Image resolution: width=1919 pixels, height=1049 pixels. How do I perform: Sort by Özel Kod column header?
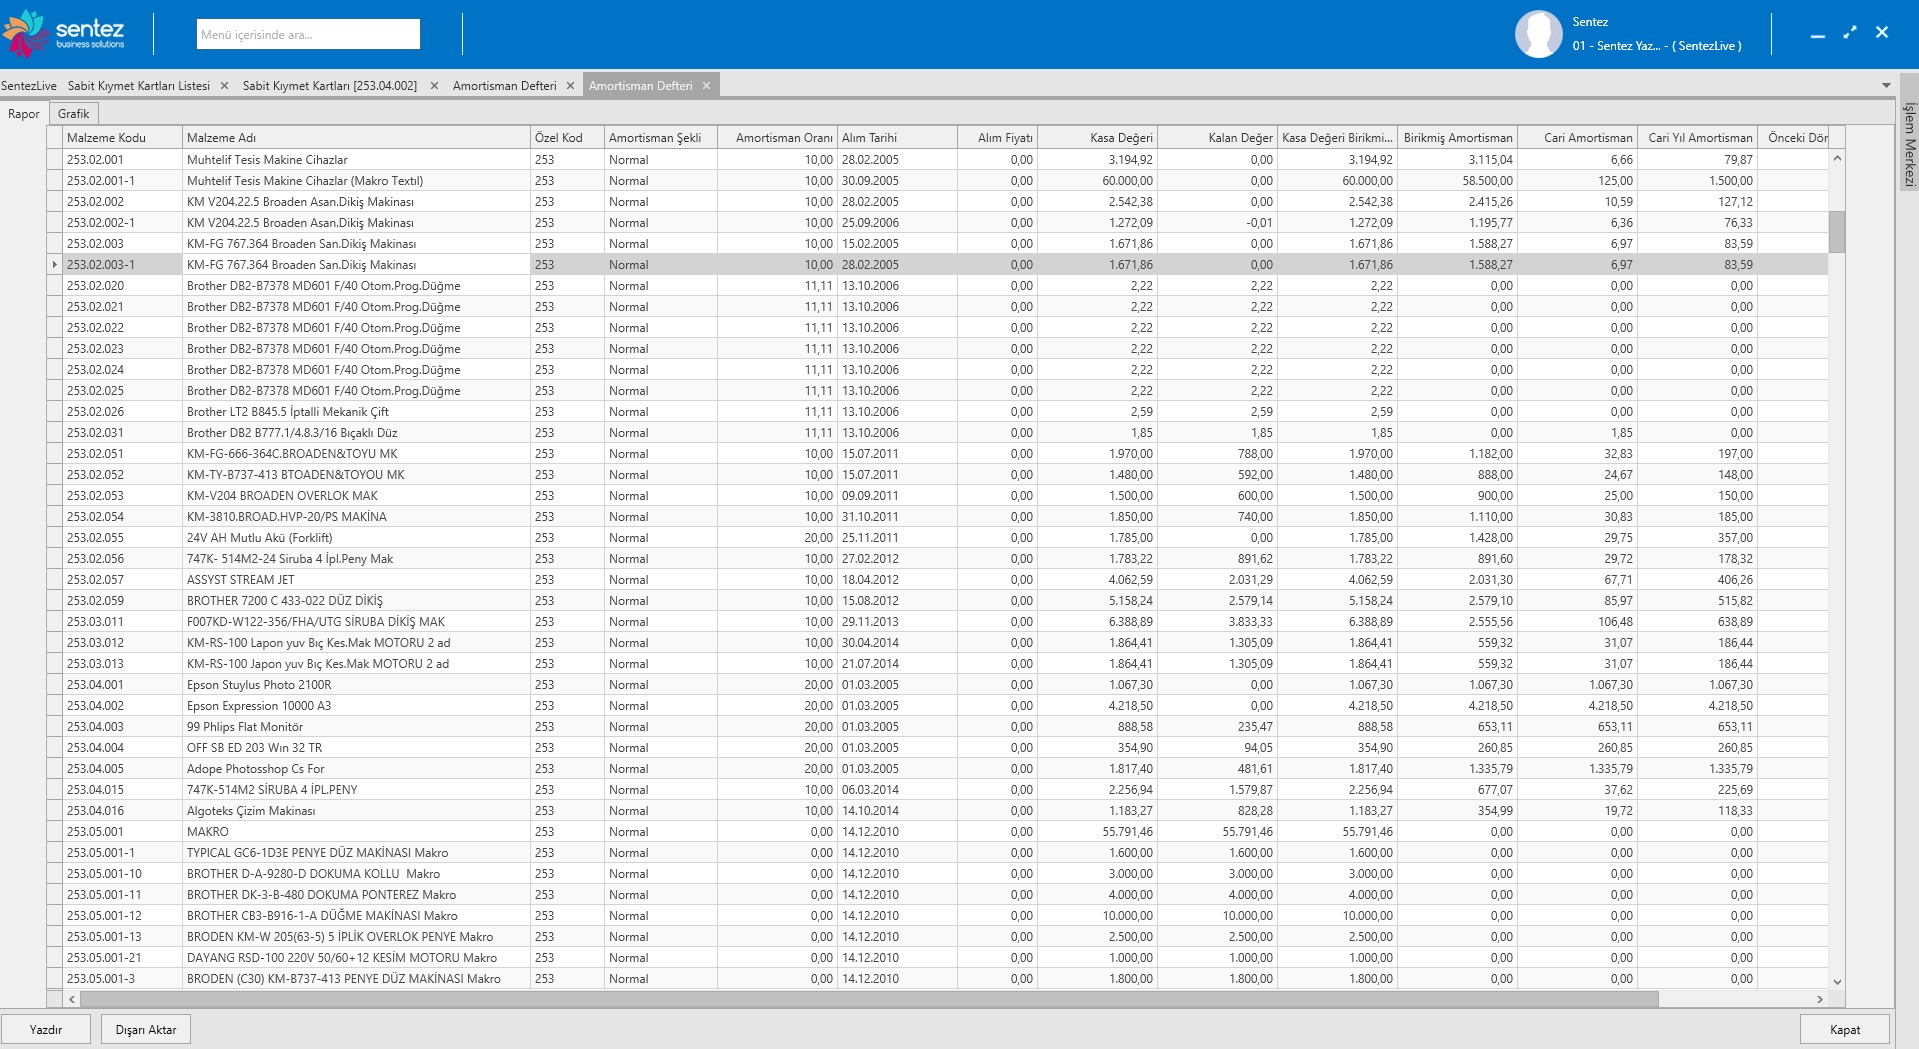(x=567, y=138)
